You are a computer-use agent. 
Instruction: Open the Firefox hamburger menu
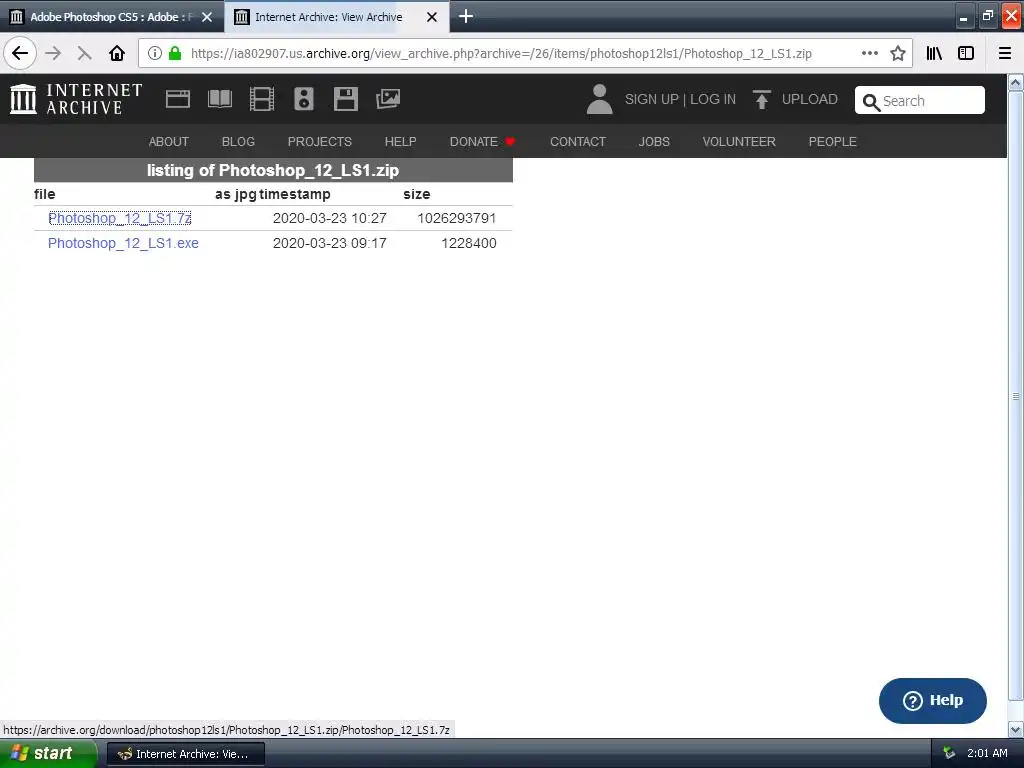tap(1005, 54)
